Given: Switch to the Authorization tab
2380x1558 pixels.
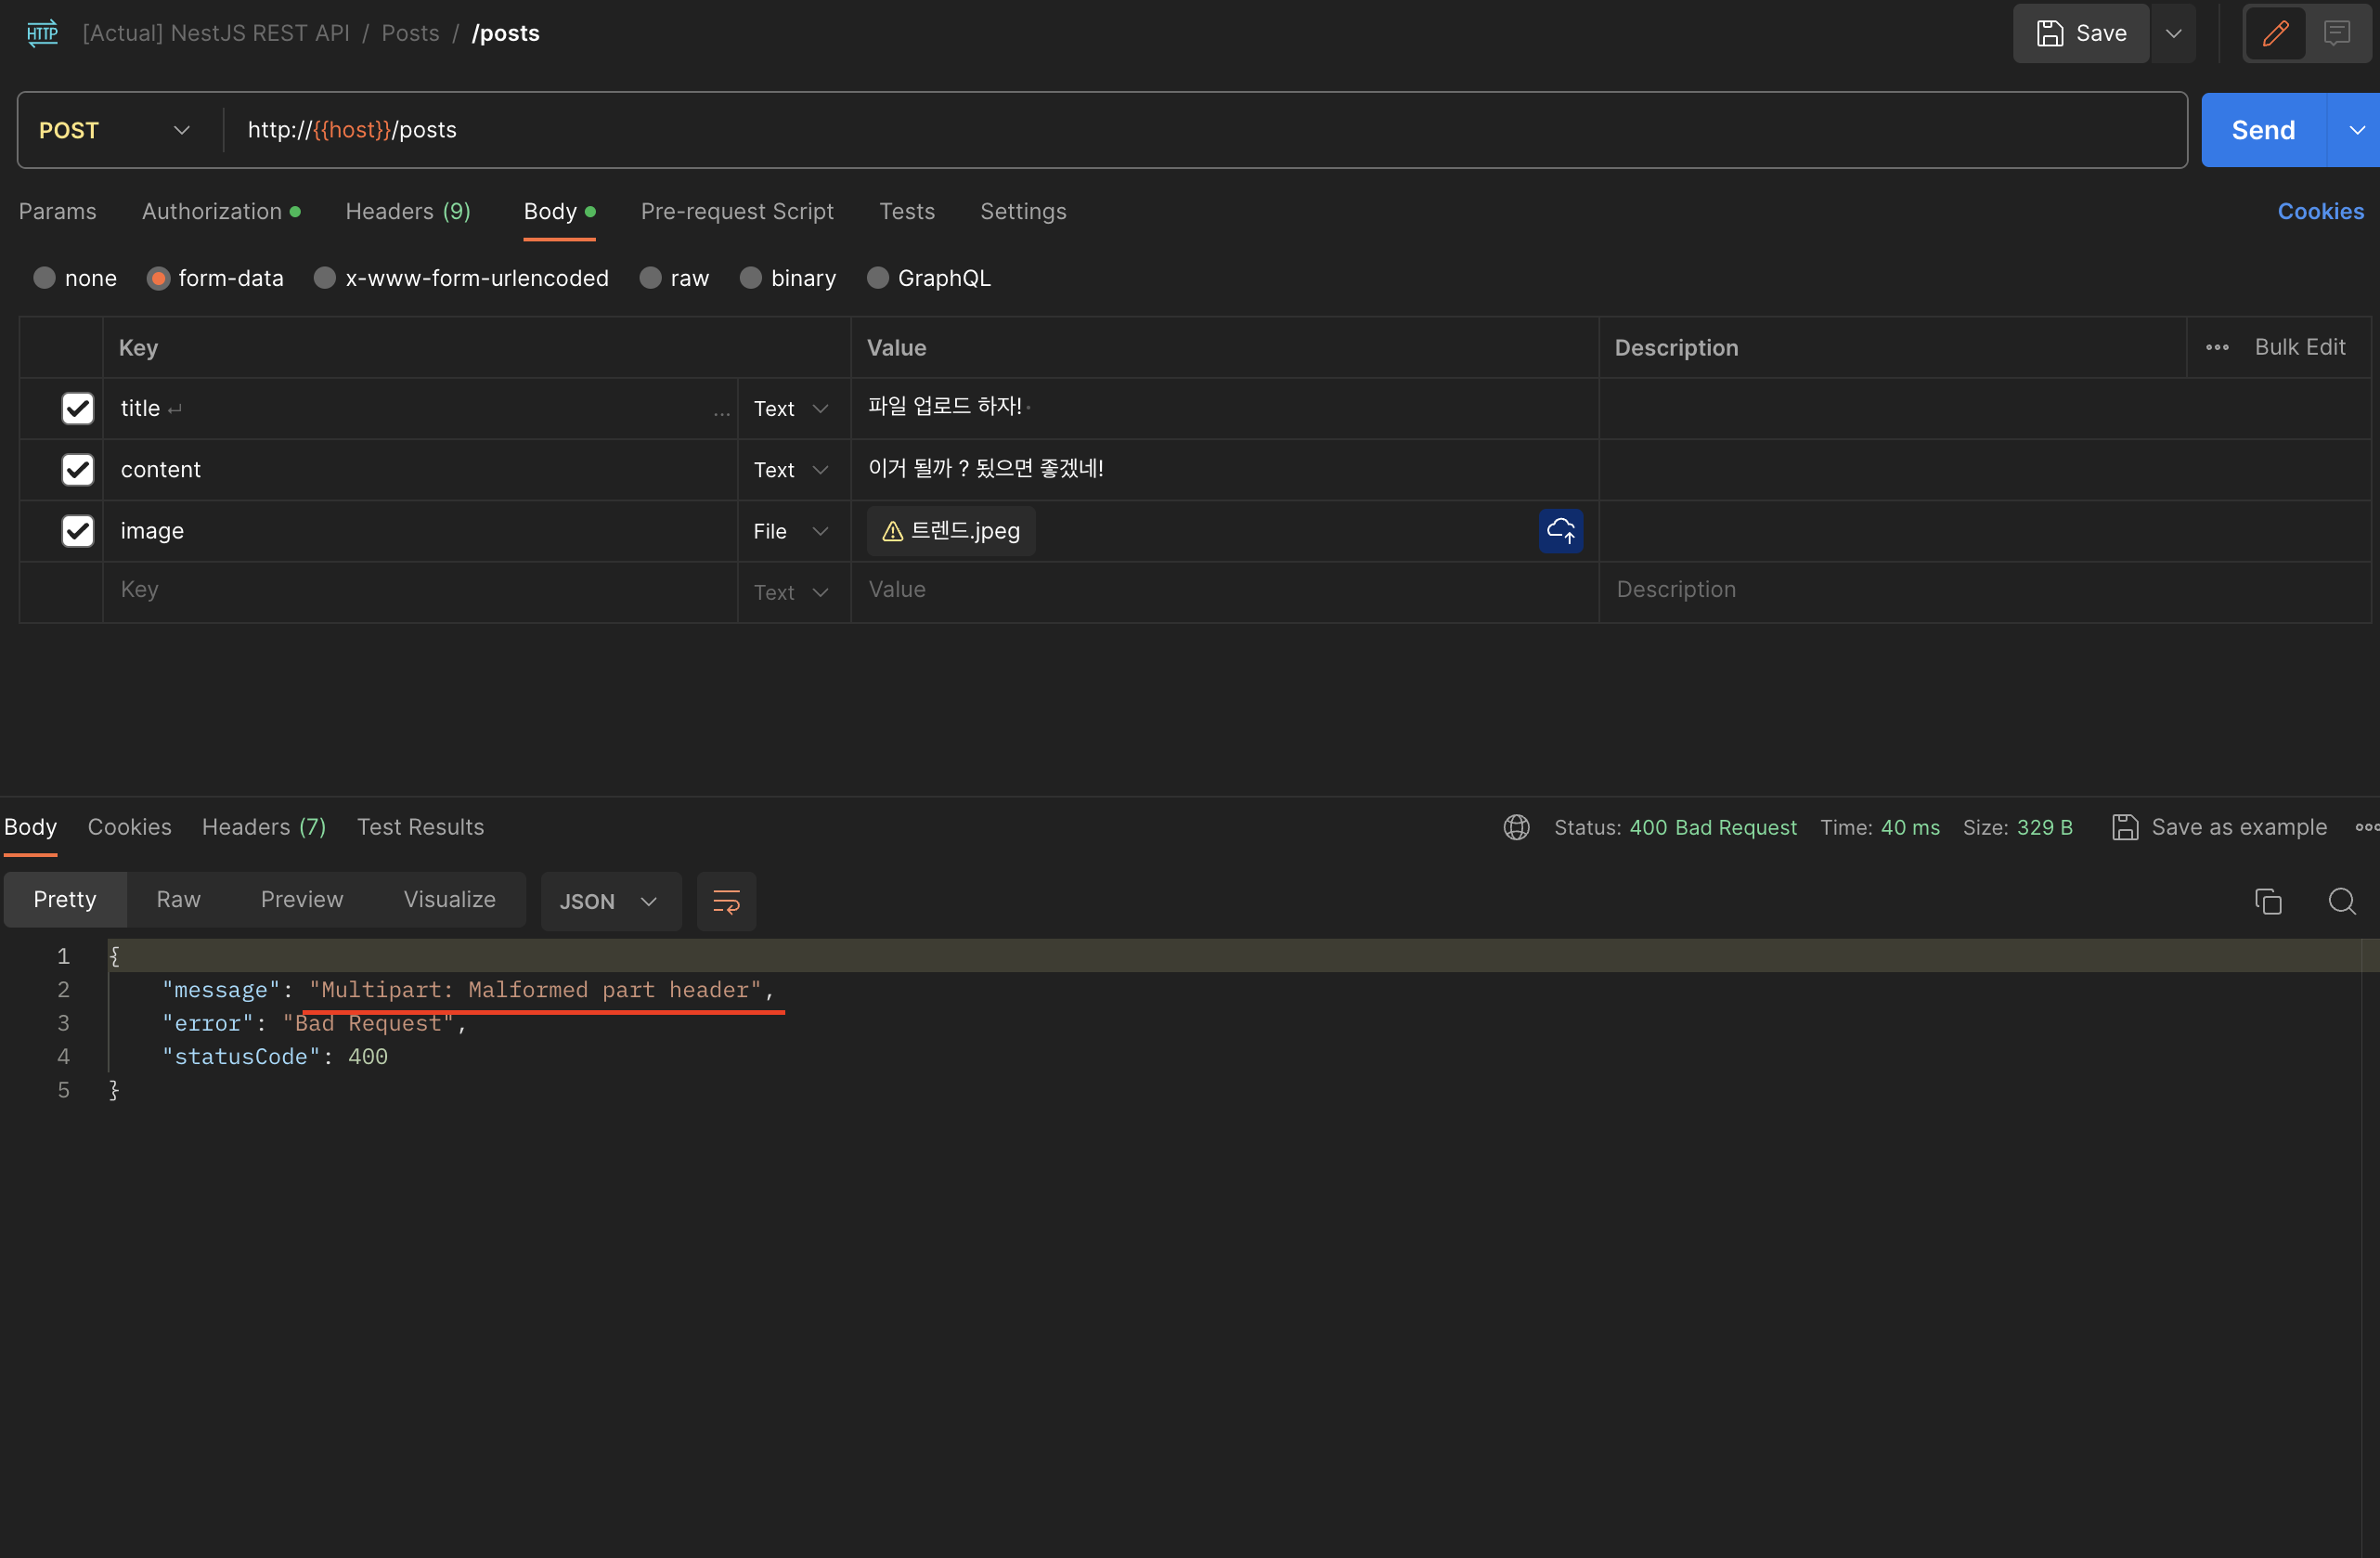Looking at the screenshot, I should click(x=221, y=211).
